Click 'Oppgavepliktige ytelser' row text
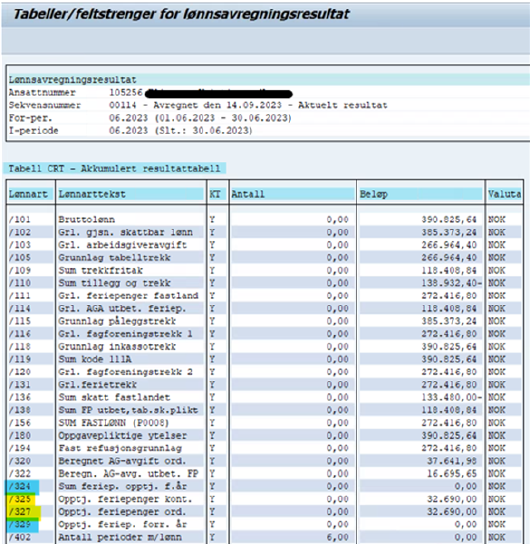Viewport: 530px width, 544px height. pos(122,436)
